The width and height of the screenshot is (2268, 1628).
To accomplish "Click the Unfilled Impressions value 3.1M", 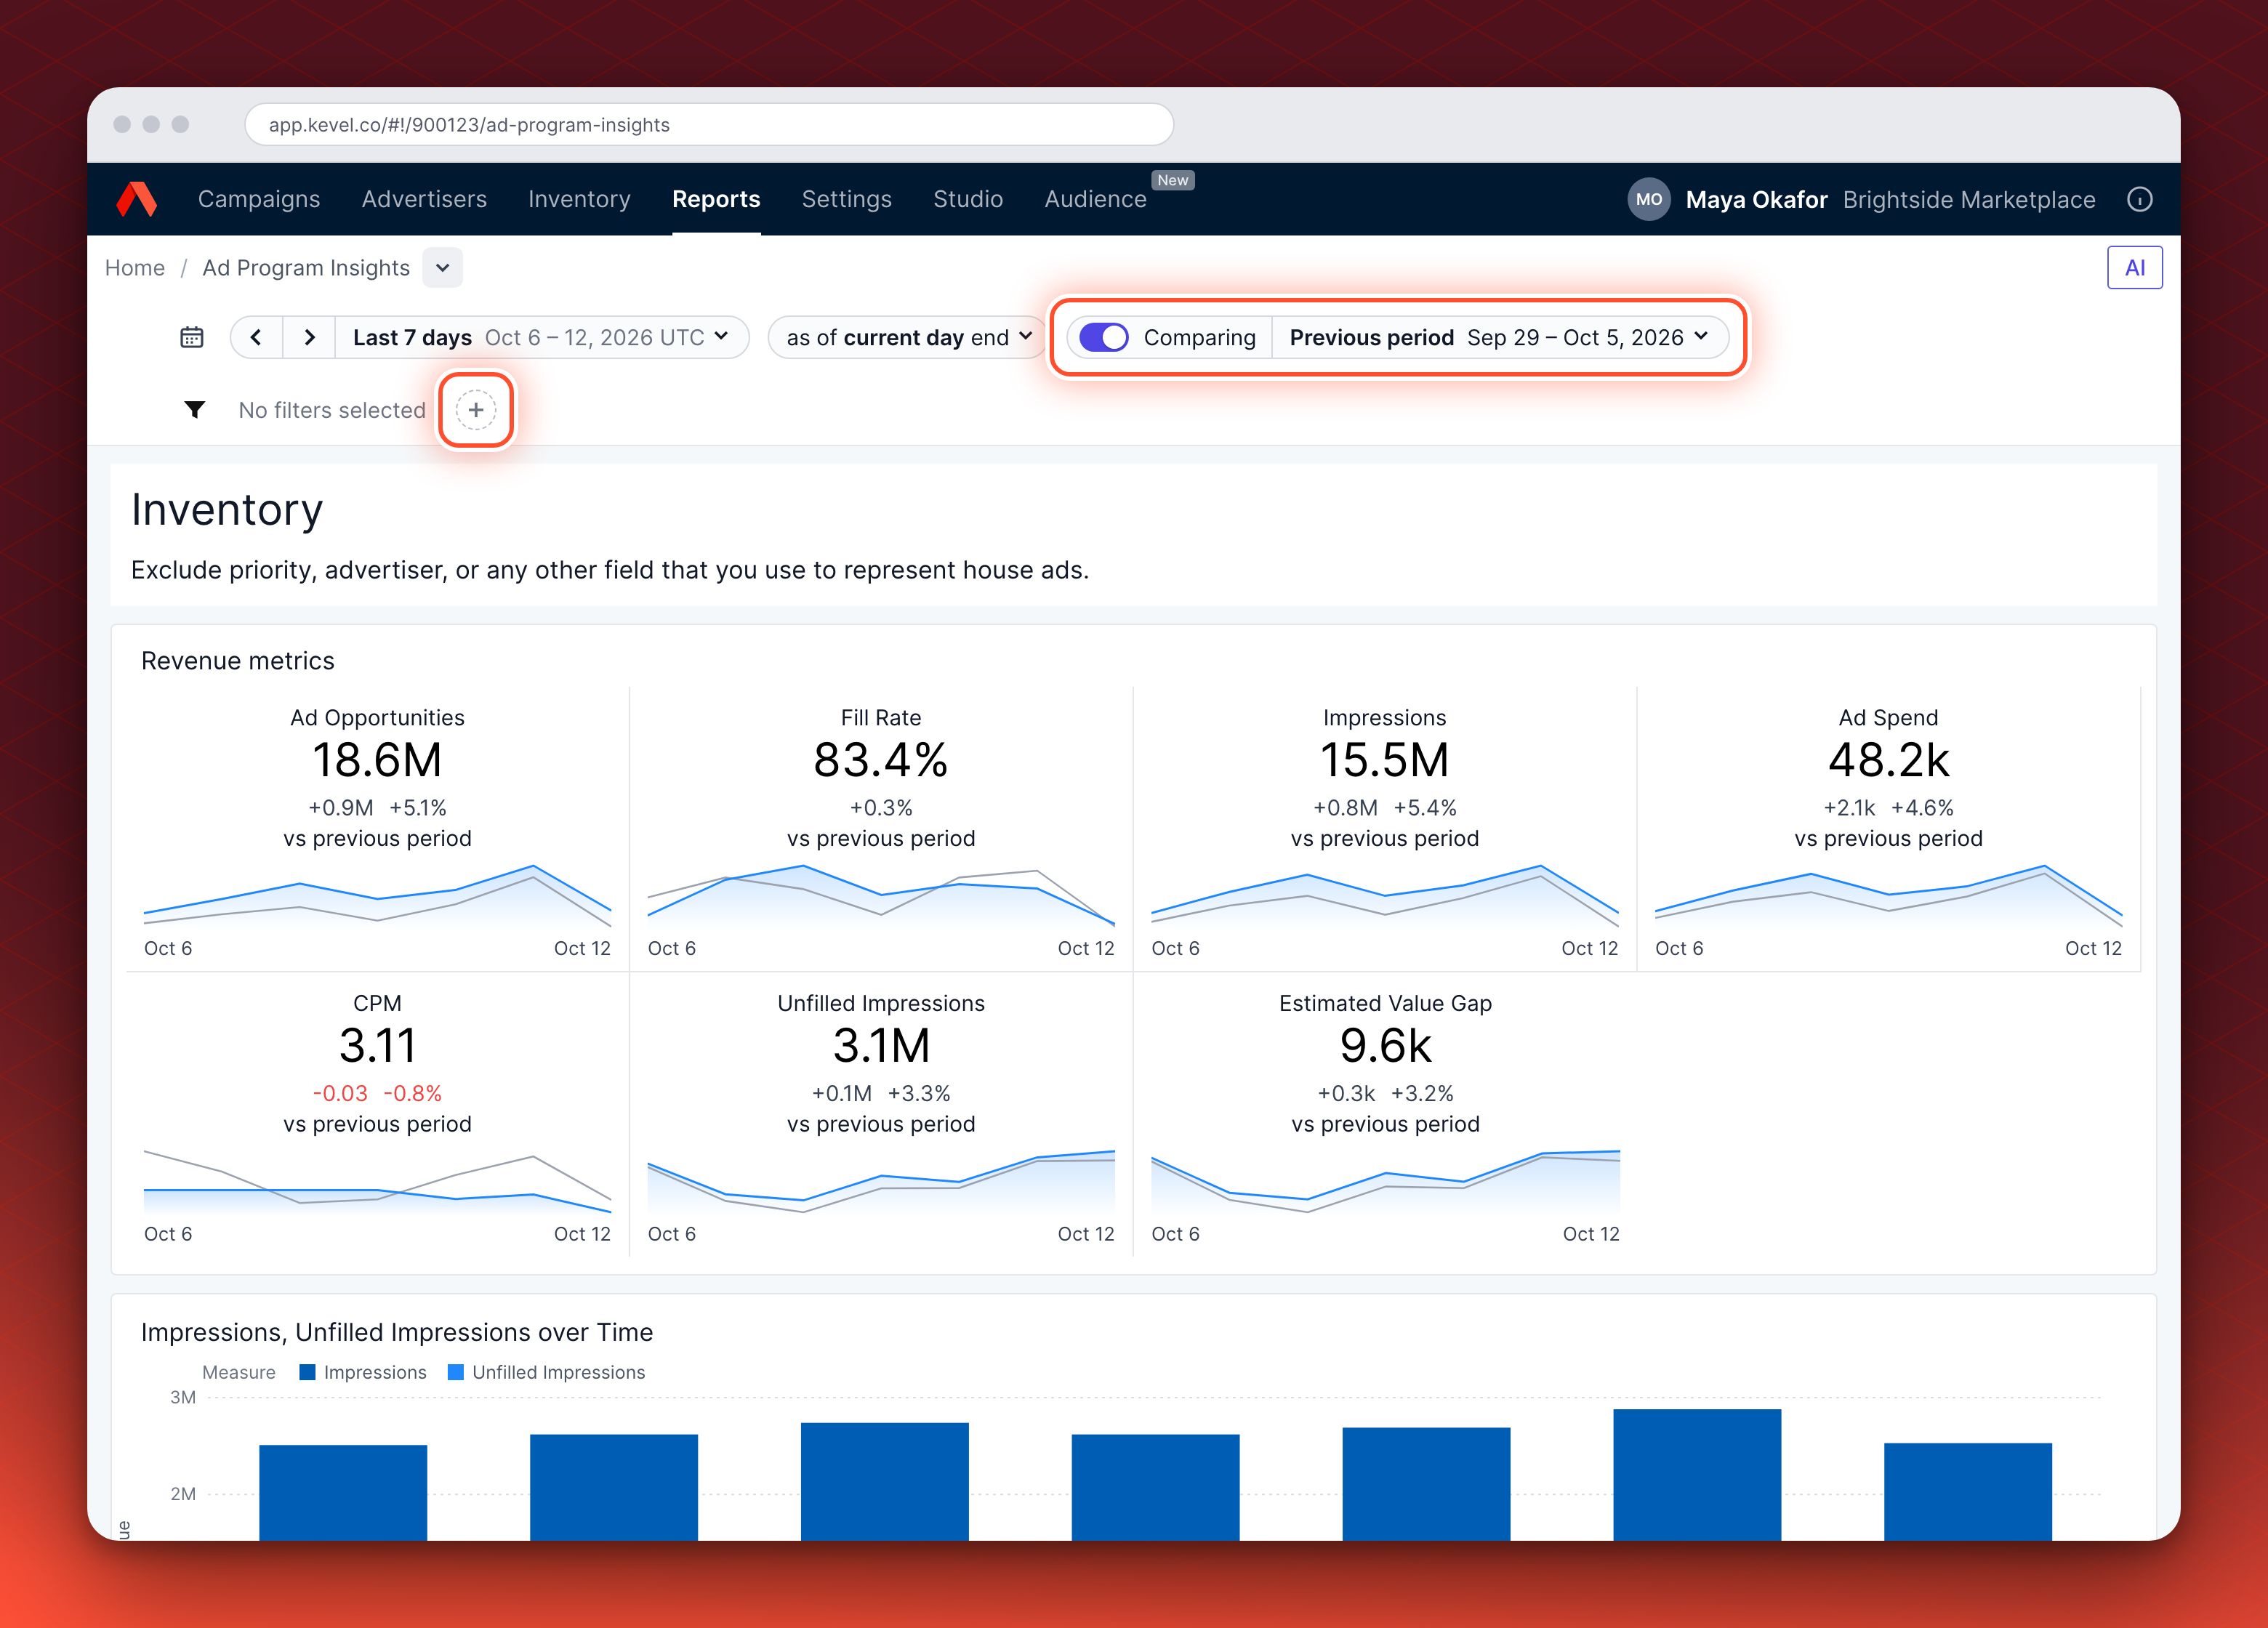I will pos(881,1046).
